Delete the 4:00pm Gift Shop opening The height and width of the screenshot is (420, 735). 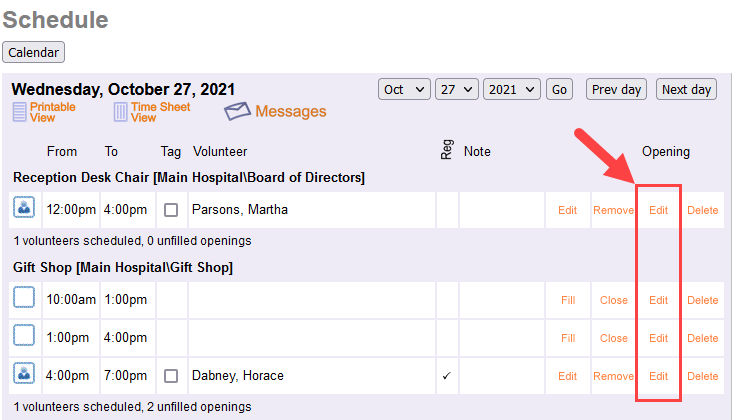[702, 376]
